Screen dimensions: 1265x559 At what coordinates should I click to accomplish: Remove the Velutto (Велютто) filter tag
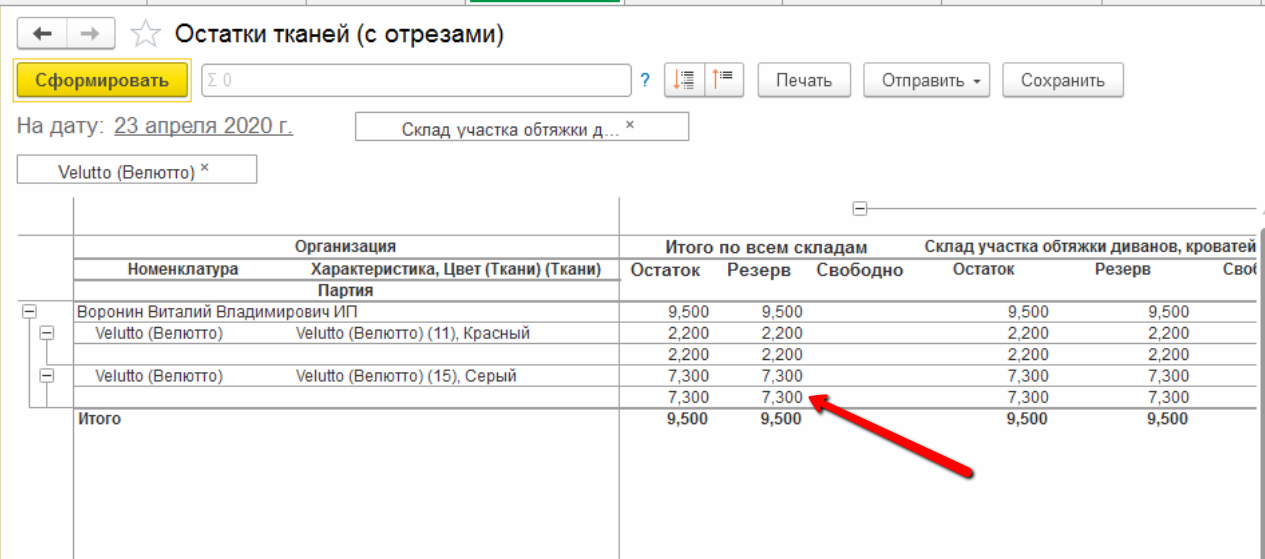[204, 167]
